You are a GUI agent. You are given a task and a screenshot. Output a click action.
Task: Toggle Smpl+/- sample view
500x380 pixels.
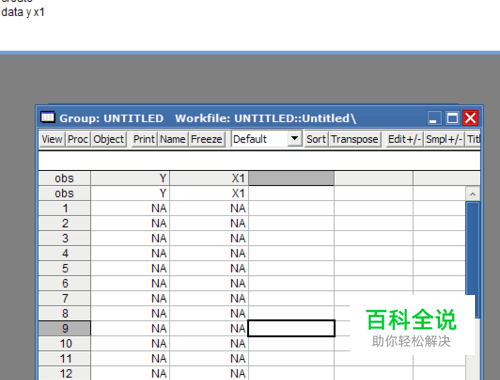click(444, 139)
